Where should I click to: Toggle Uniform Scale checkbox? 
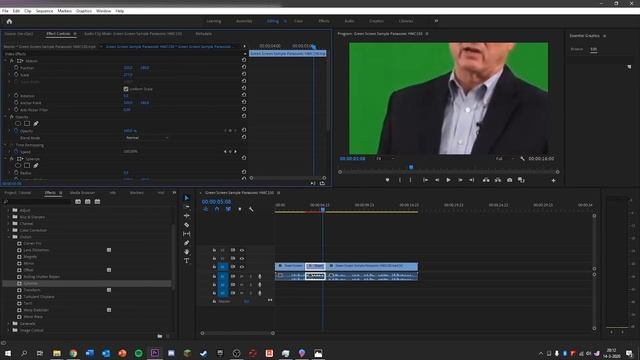pyautogui.click(x=126, y=89)
